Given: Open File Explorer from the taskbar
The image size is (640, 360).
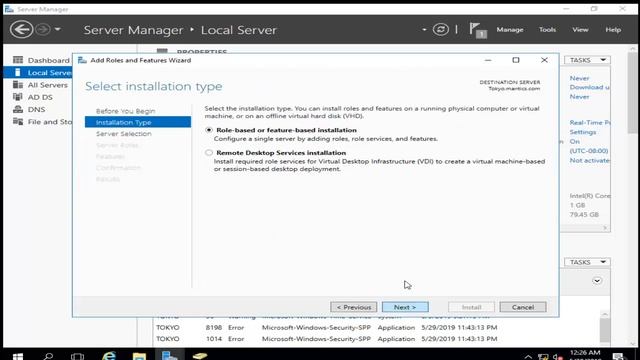Looking at the screenshot, I should [139, 356].
